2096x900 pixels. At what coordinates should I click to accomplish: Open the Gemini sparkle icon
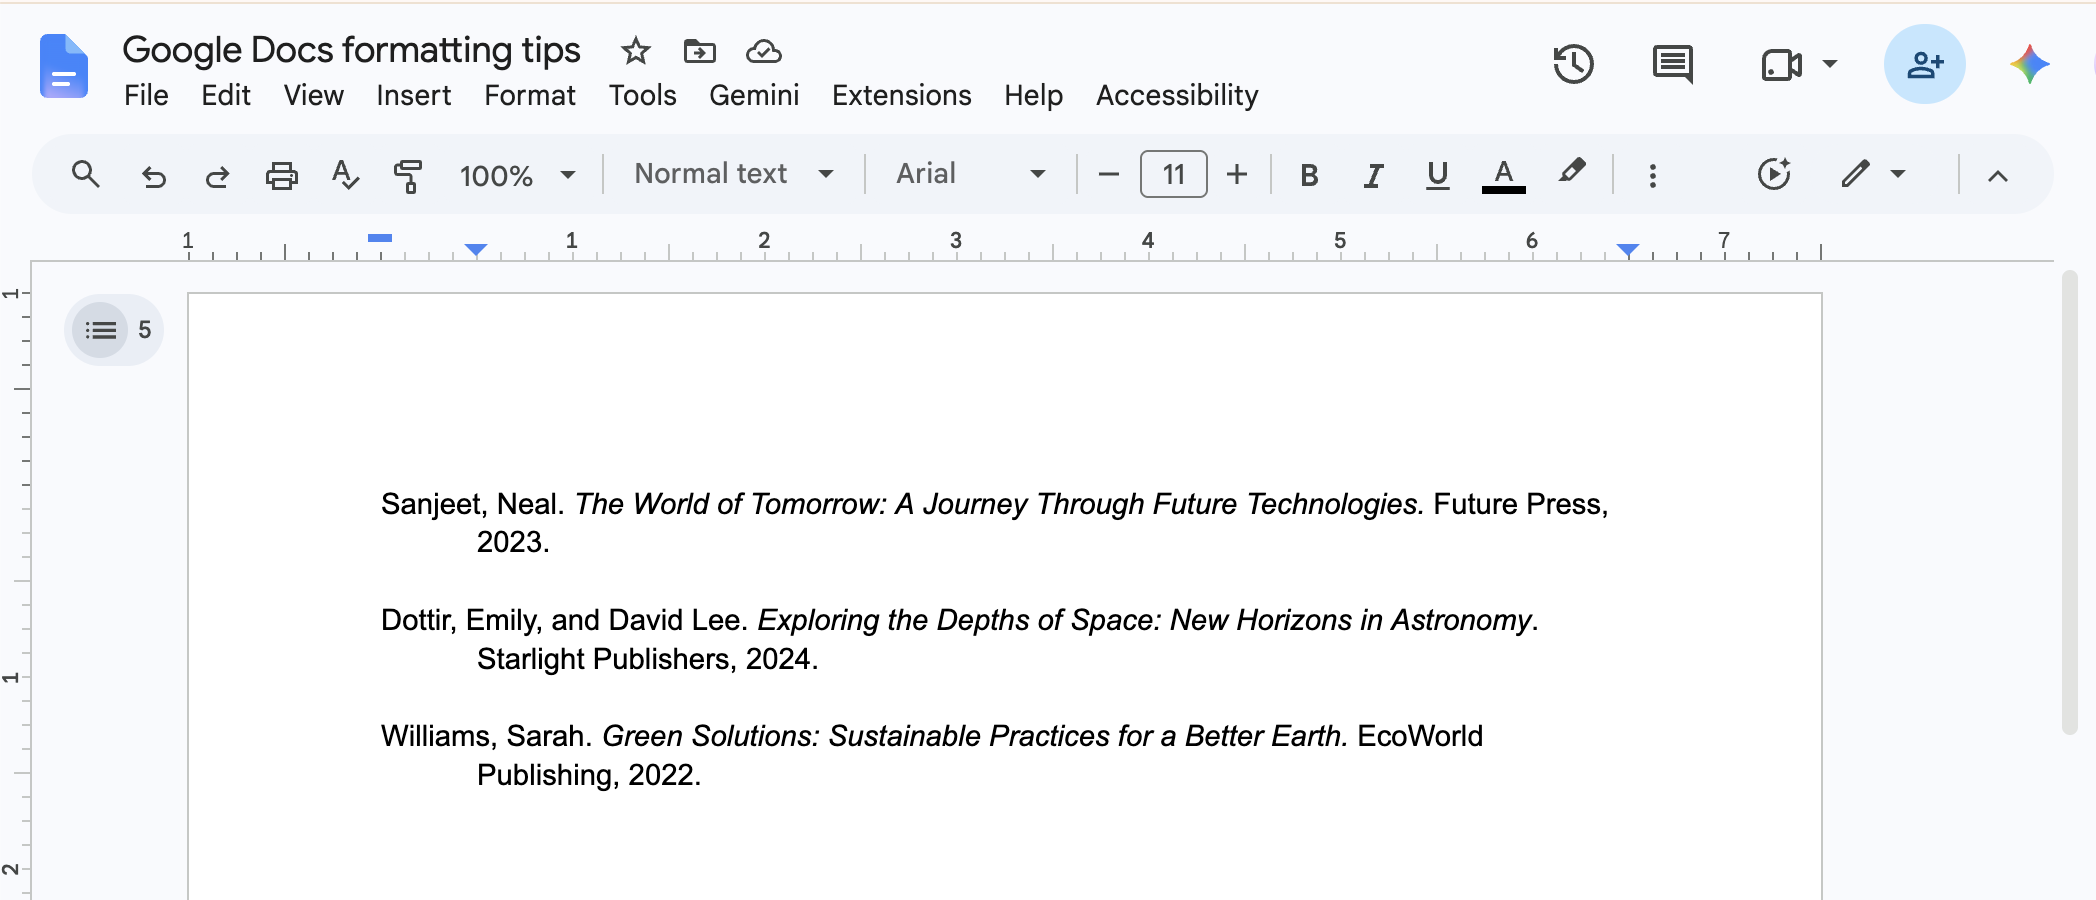[2029, 64]
